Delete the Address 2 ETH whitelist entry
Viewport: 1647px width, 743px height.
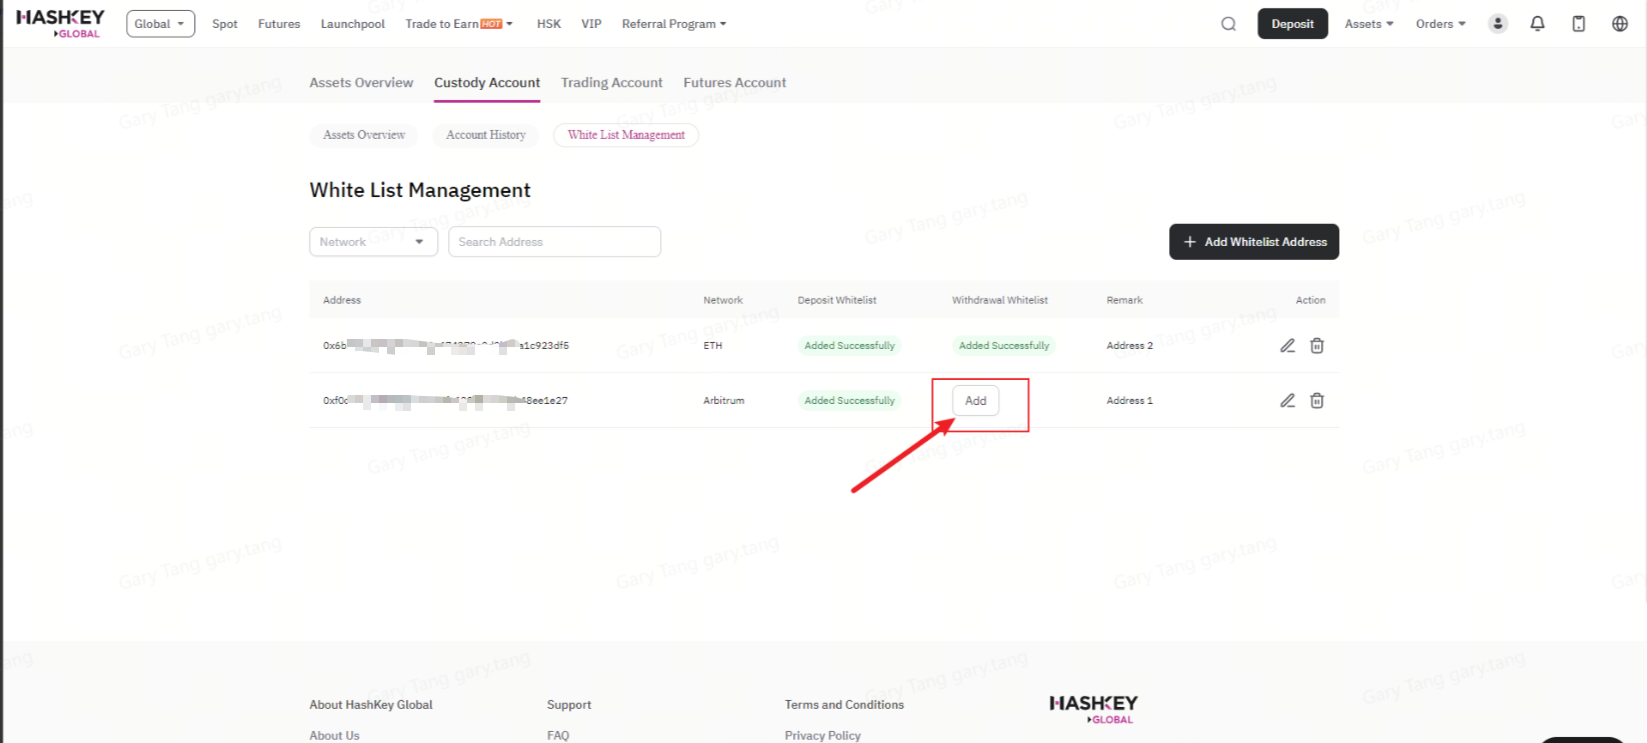click(1317, 346)
